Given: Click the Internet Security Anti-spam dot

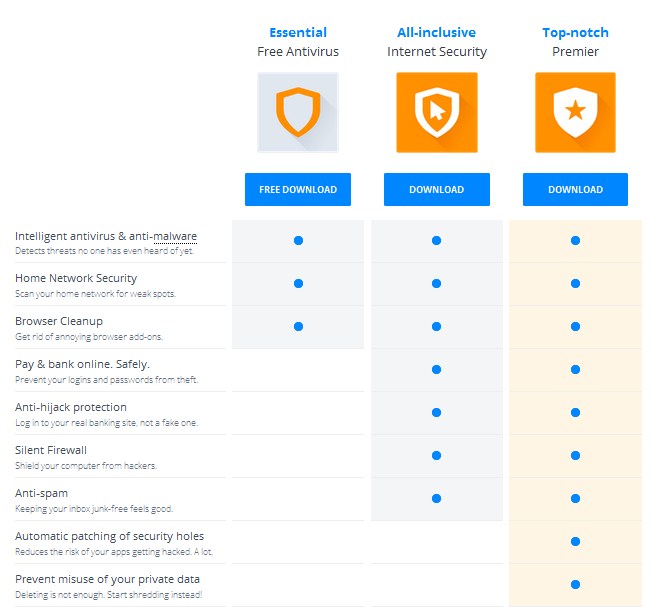Looking at the screenshot, I should point(436,498).
